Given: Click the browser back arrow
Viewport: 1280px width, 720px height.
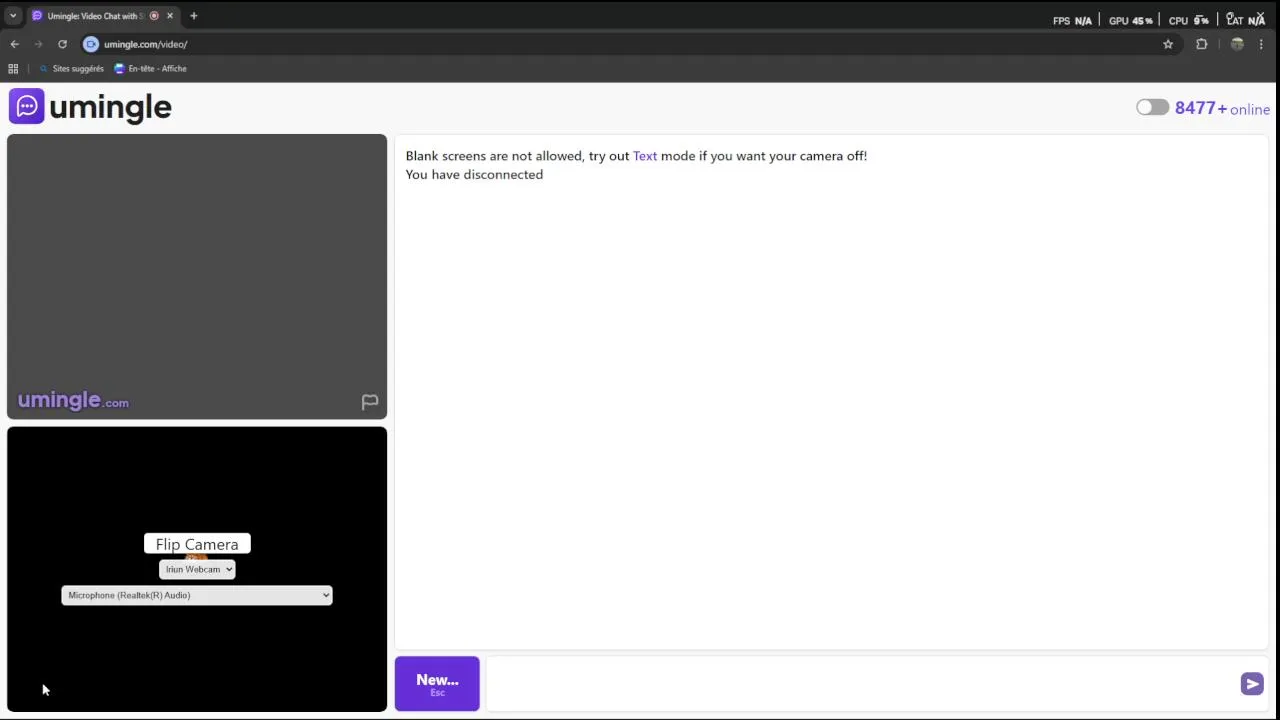Looking at the screenshot, I should coord(15,44).
